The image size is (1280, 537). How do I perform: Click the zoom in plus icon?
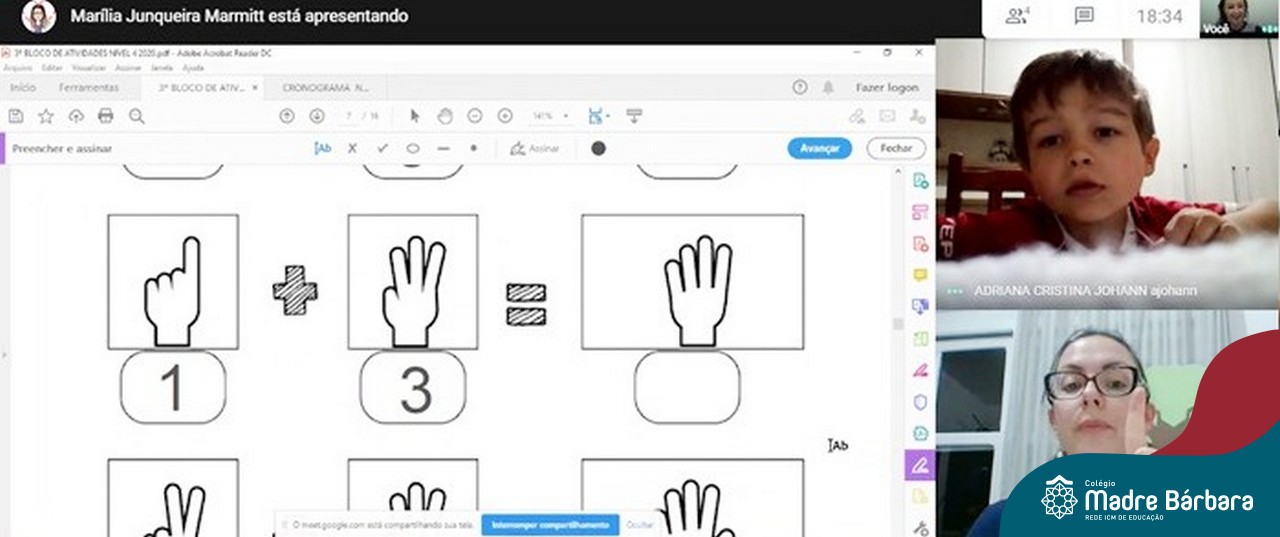click(x=505, y=116)
